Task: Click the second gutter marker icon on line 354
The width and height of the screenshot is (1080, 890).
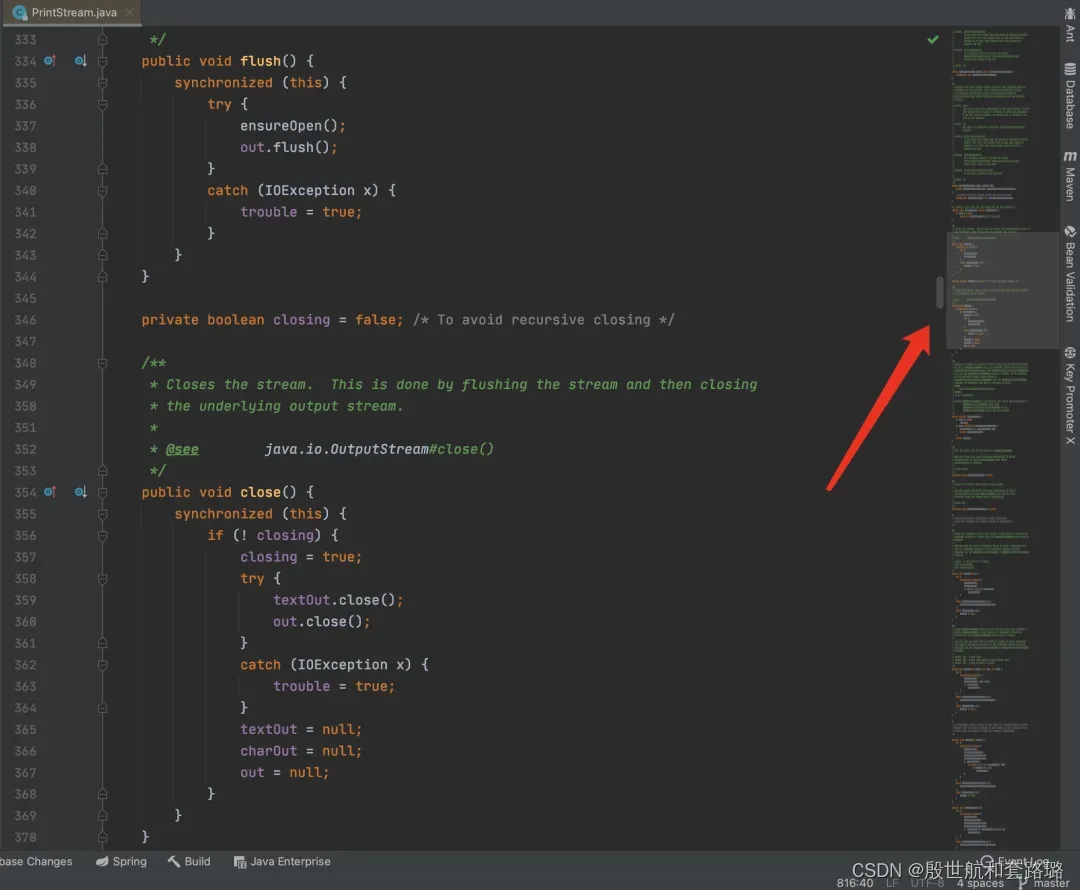Action: [x=81, y=492]
